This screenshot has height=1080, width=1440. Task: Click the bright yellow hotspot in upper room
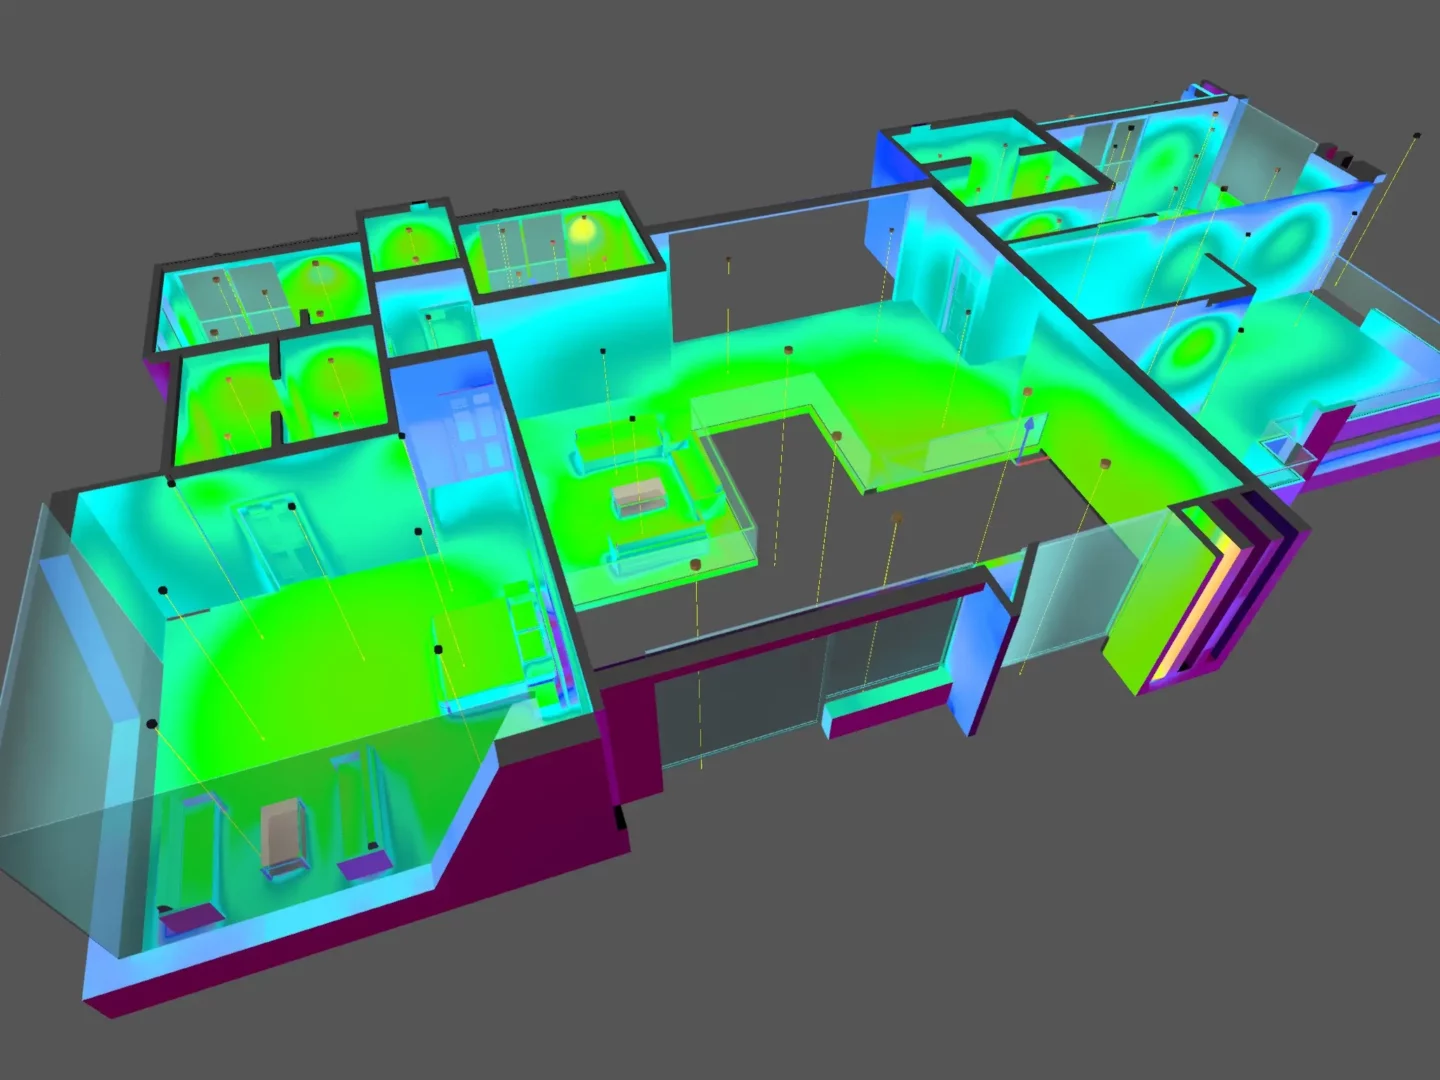[582, 230]
